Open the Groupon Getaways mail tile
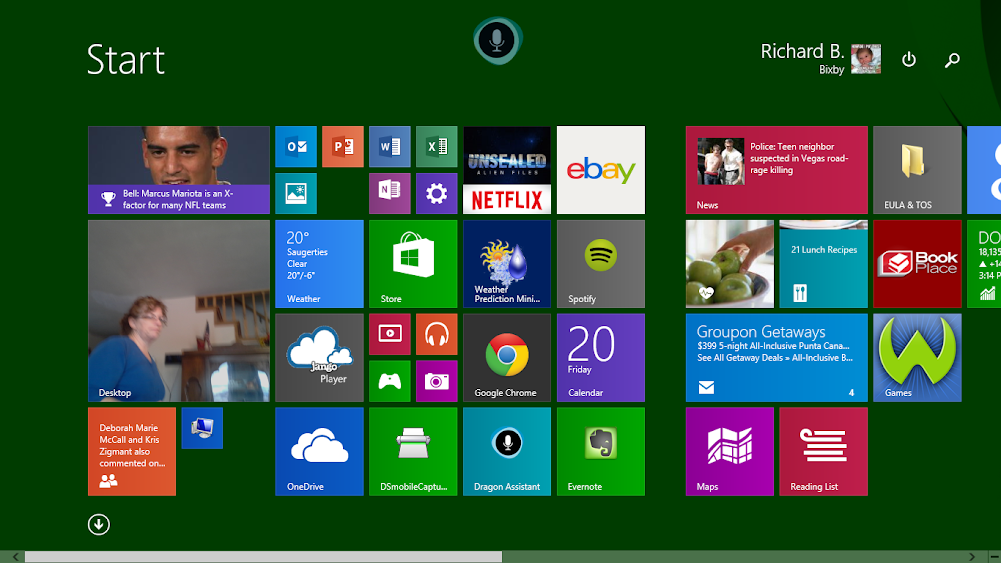Viewport: 1001px width, 563px height. pyautogui.click(x=776, y=357)
